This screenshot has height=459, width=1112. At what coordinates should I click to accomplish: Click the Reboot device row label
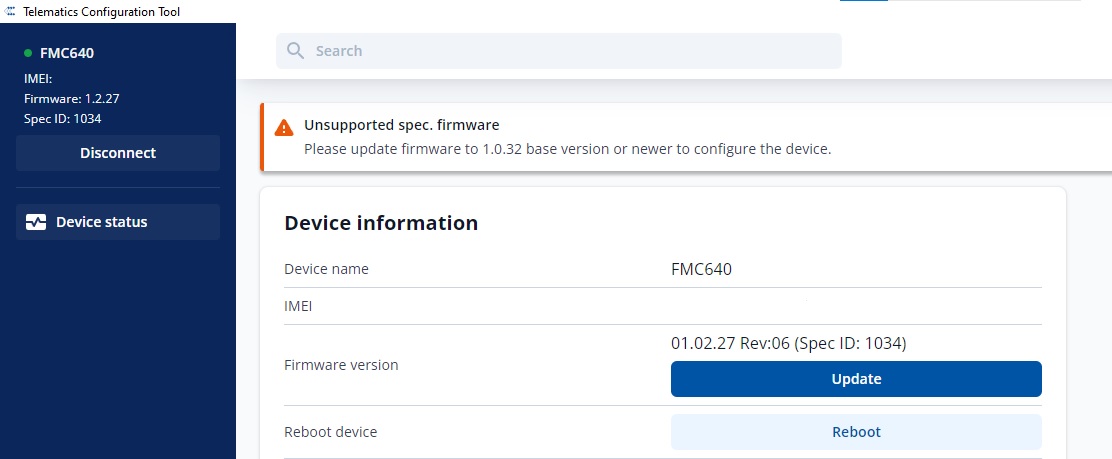331,432
